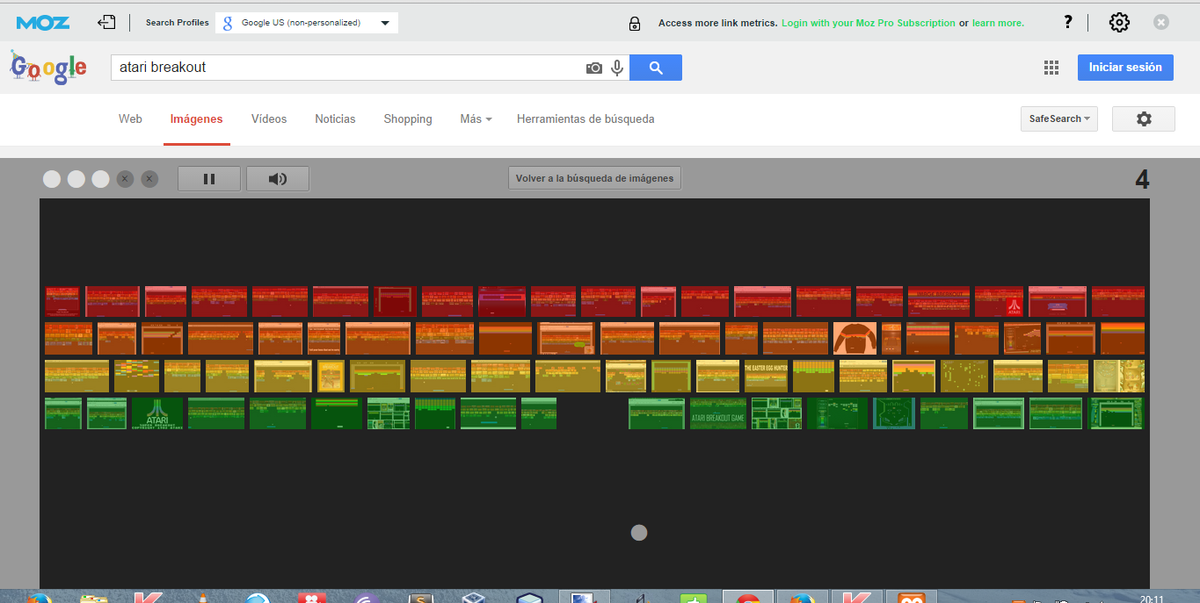Click the search-by-image camera icon
This screenshot has height=603, width=1200.
[594, 67]
